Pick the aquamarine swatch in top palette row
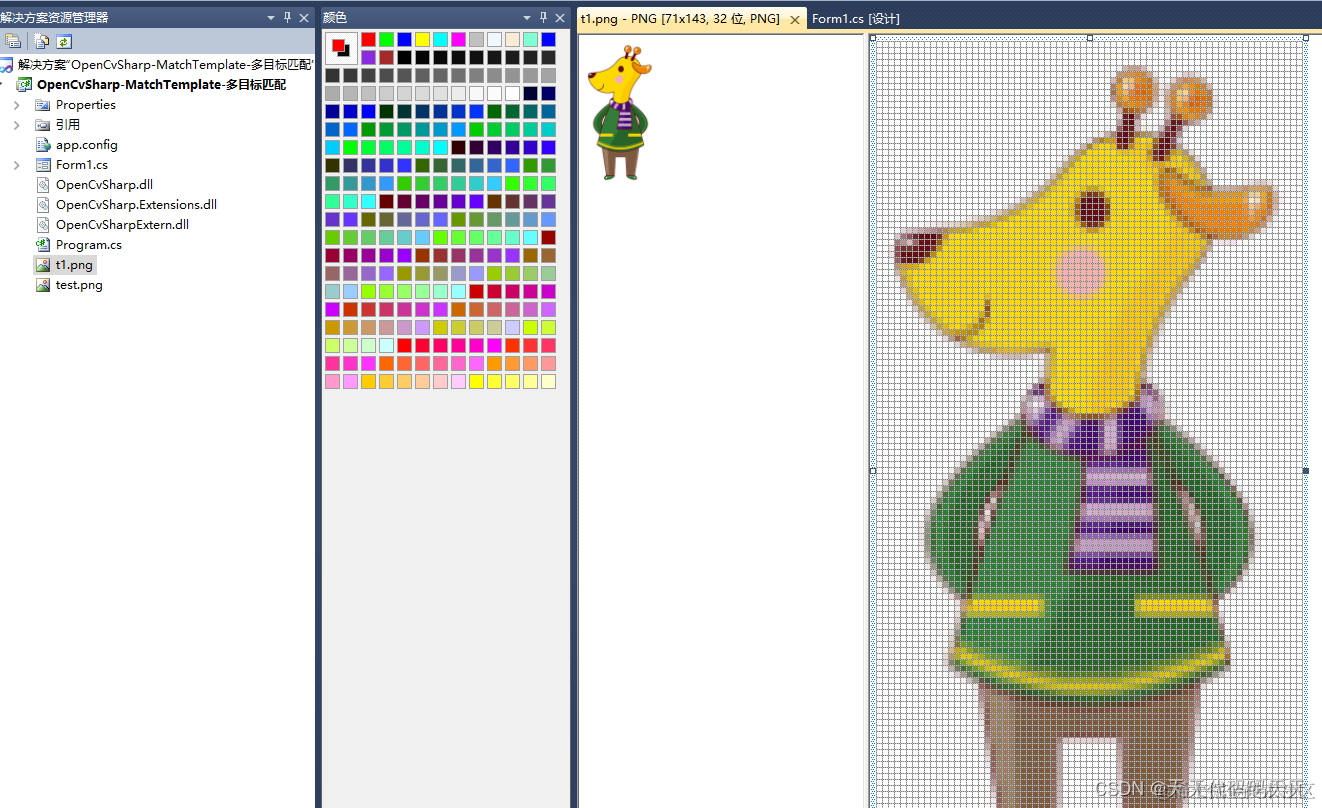Viewport: 1322px width, 808px height. point(530,39)
